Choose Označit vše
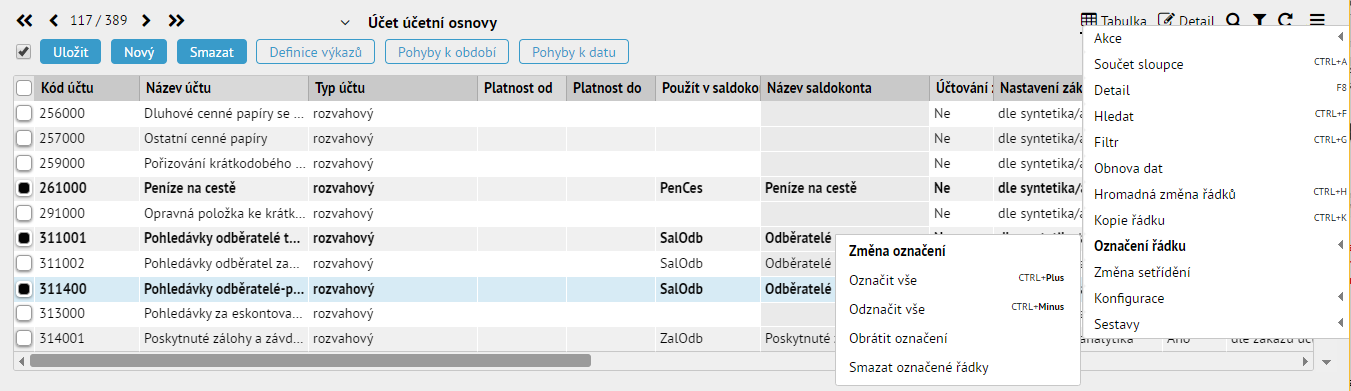 [x=957, y=280]
